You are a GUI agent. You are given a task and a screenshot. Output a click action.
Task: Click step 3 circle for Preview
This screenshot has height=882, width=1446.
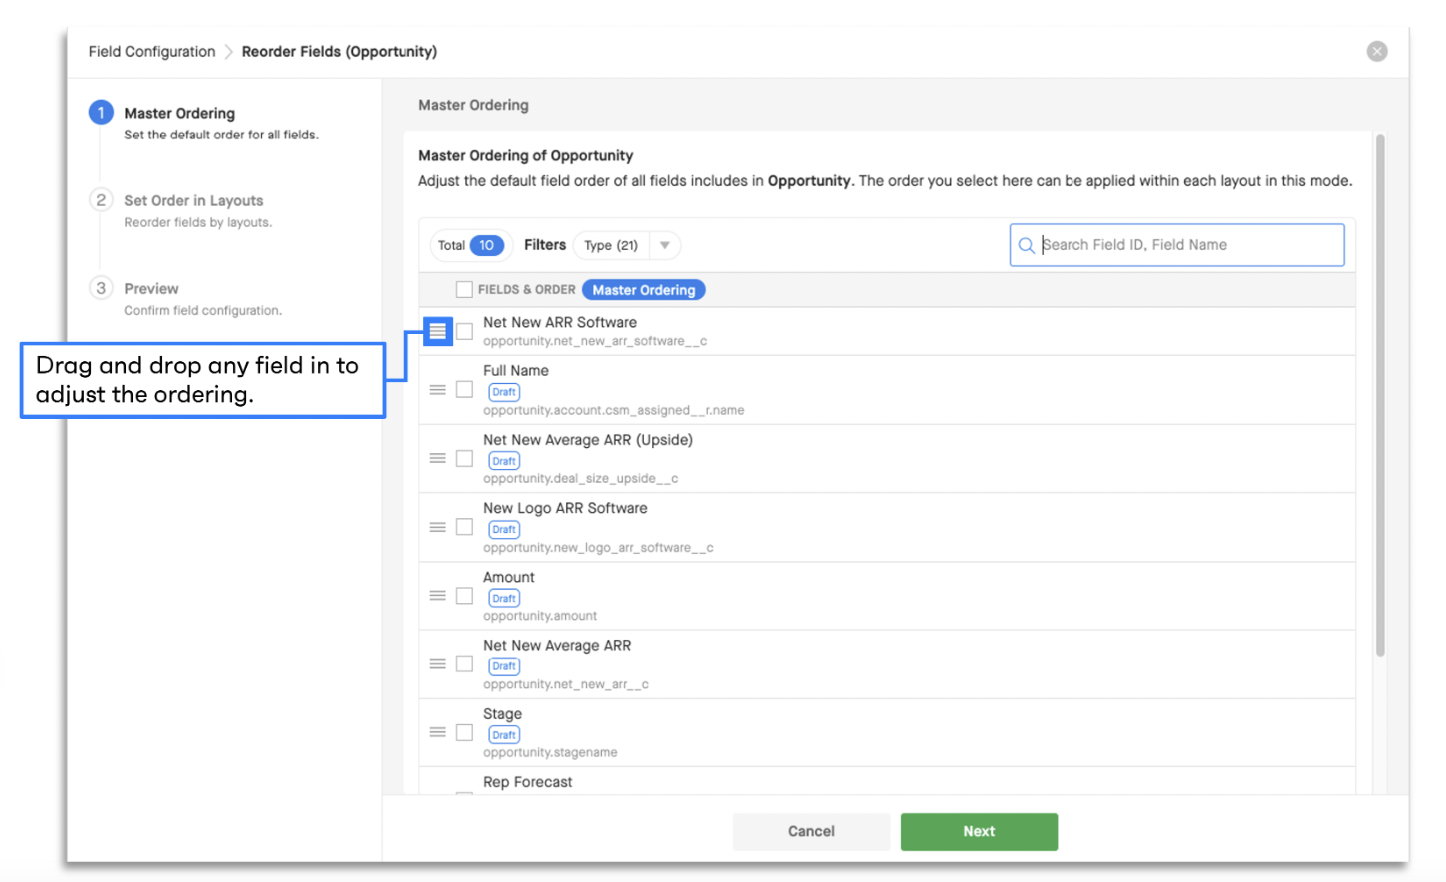(101, 288)
